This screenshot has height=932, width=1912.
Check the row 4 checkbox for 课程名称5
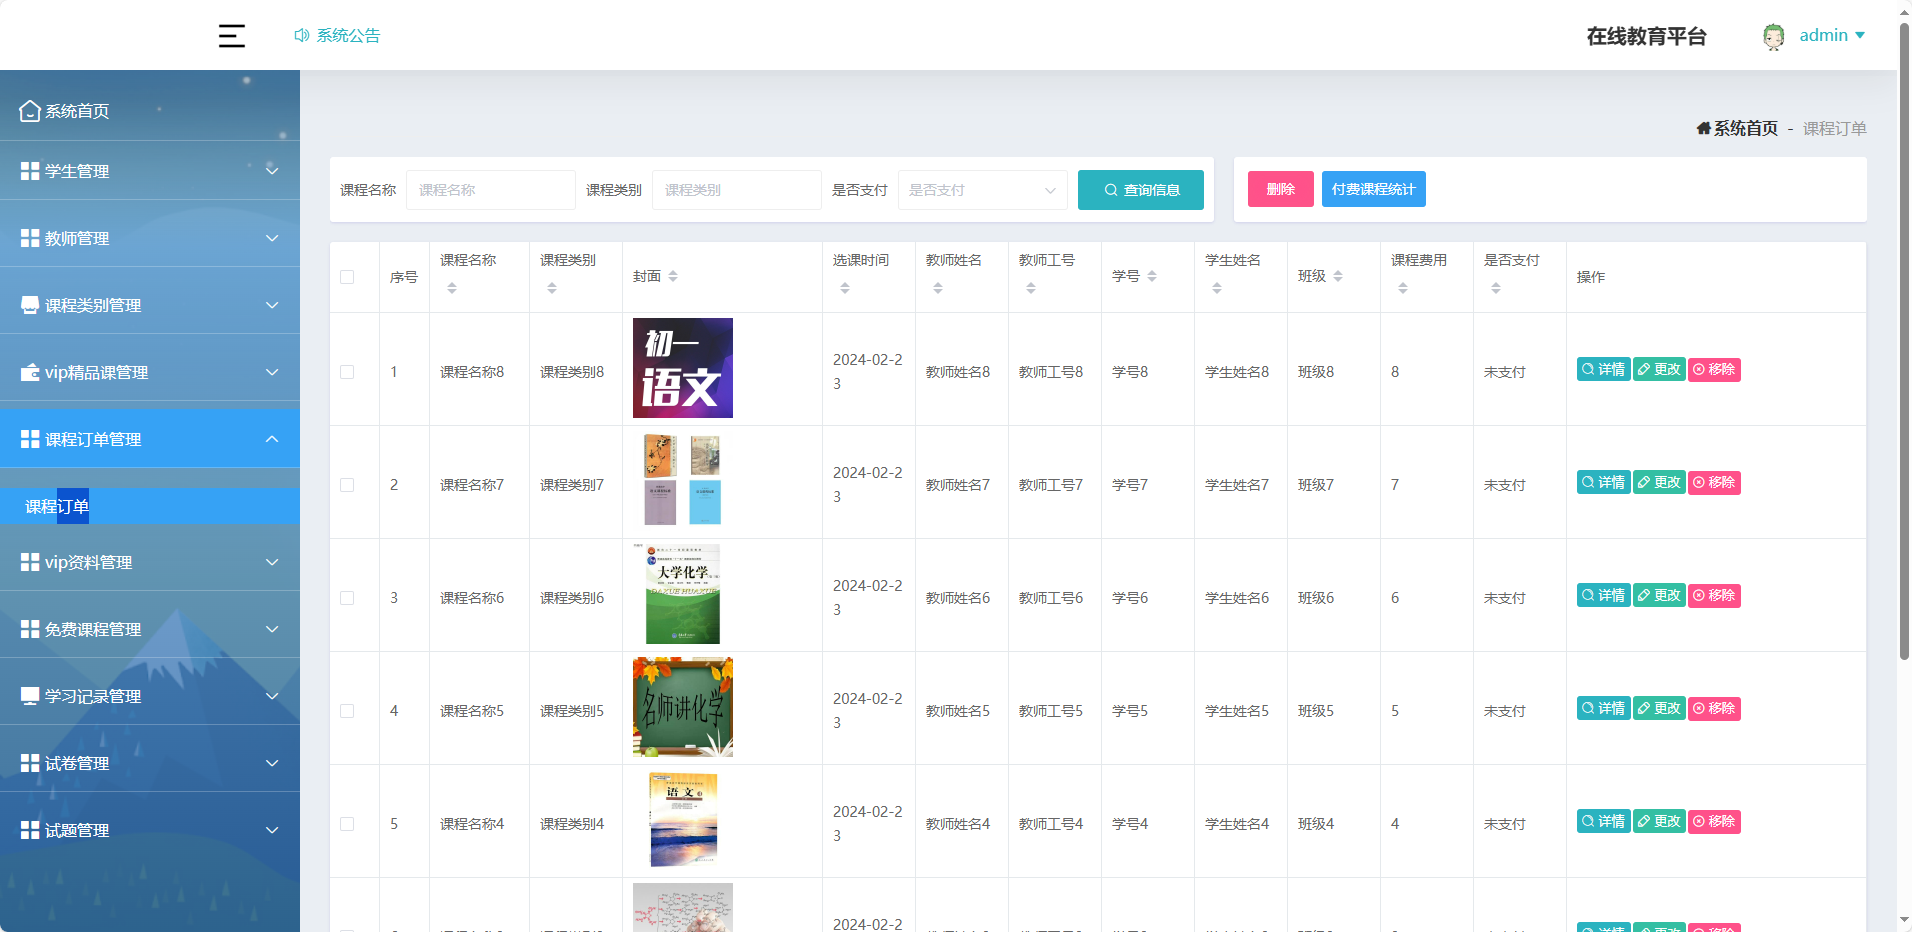(347, 711)
